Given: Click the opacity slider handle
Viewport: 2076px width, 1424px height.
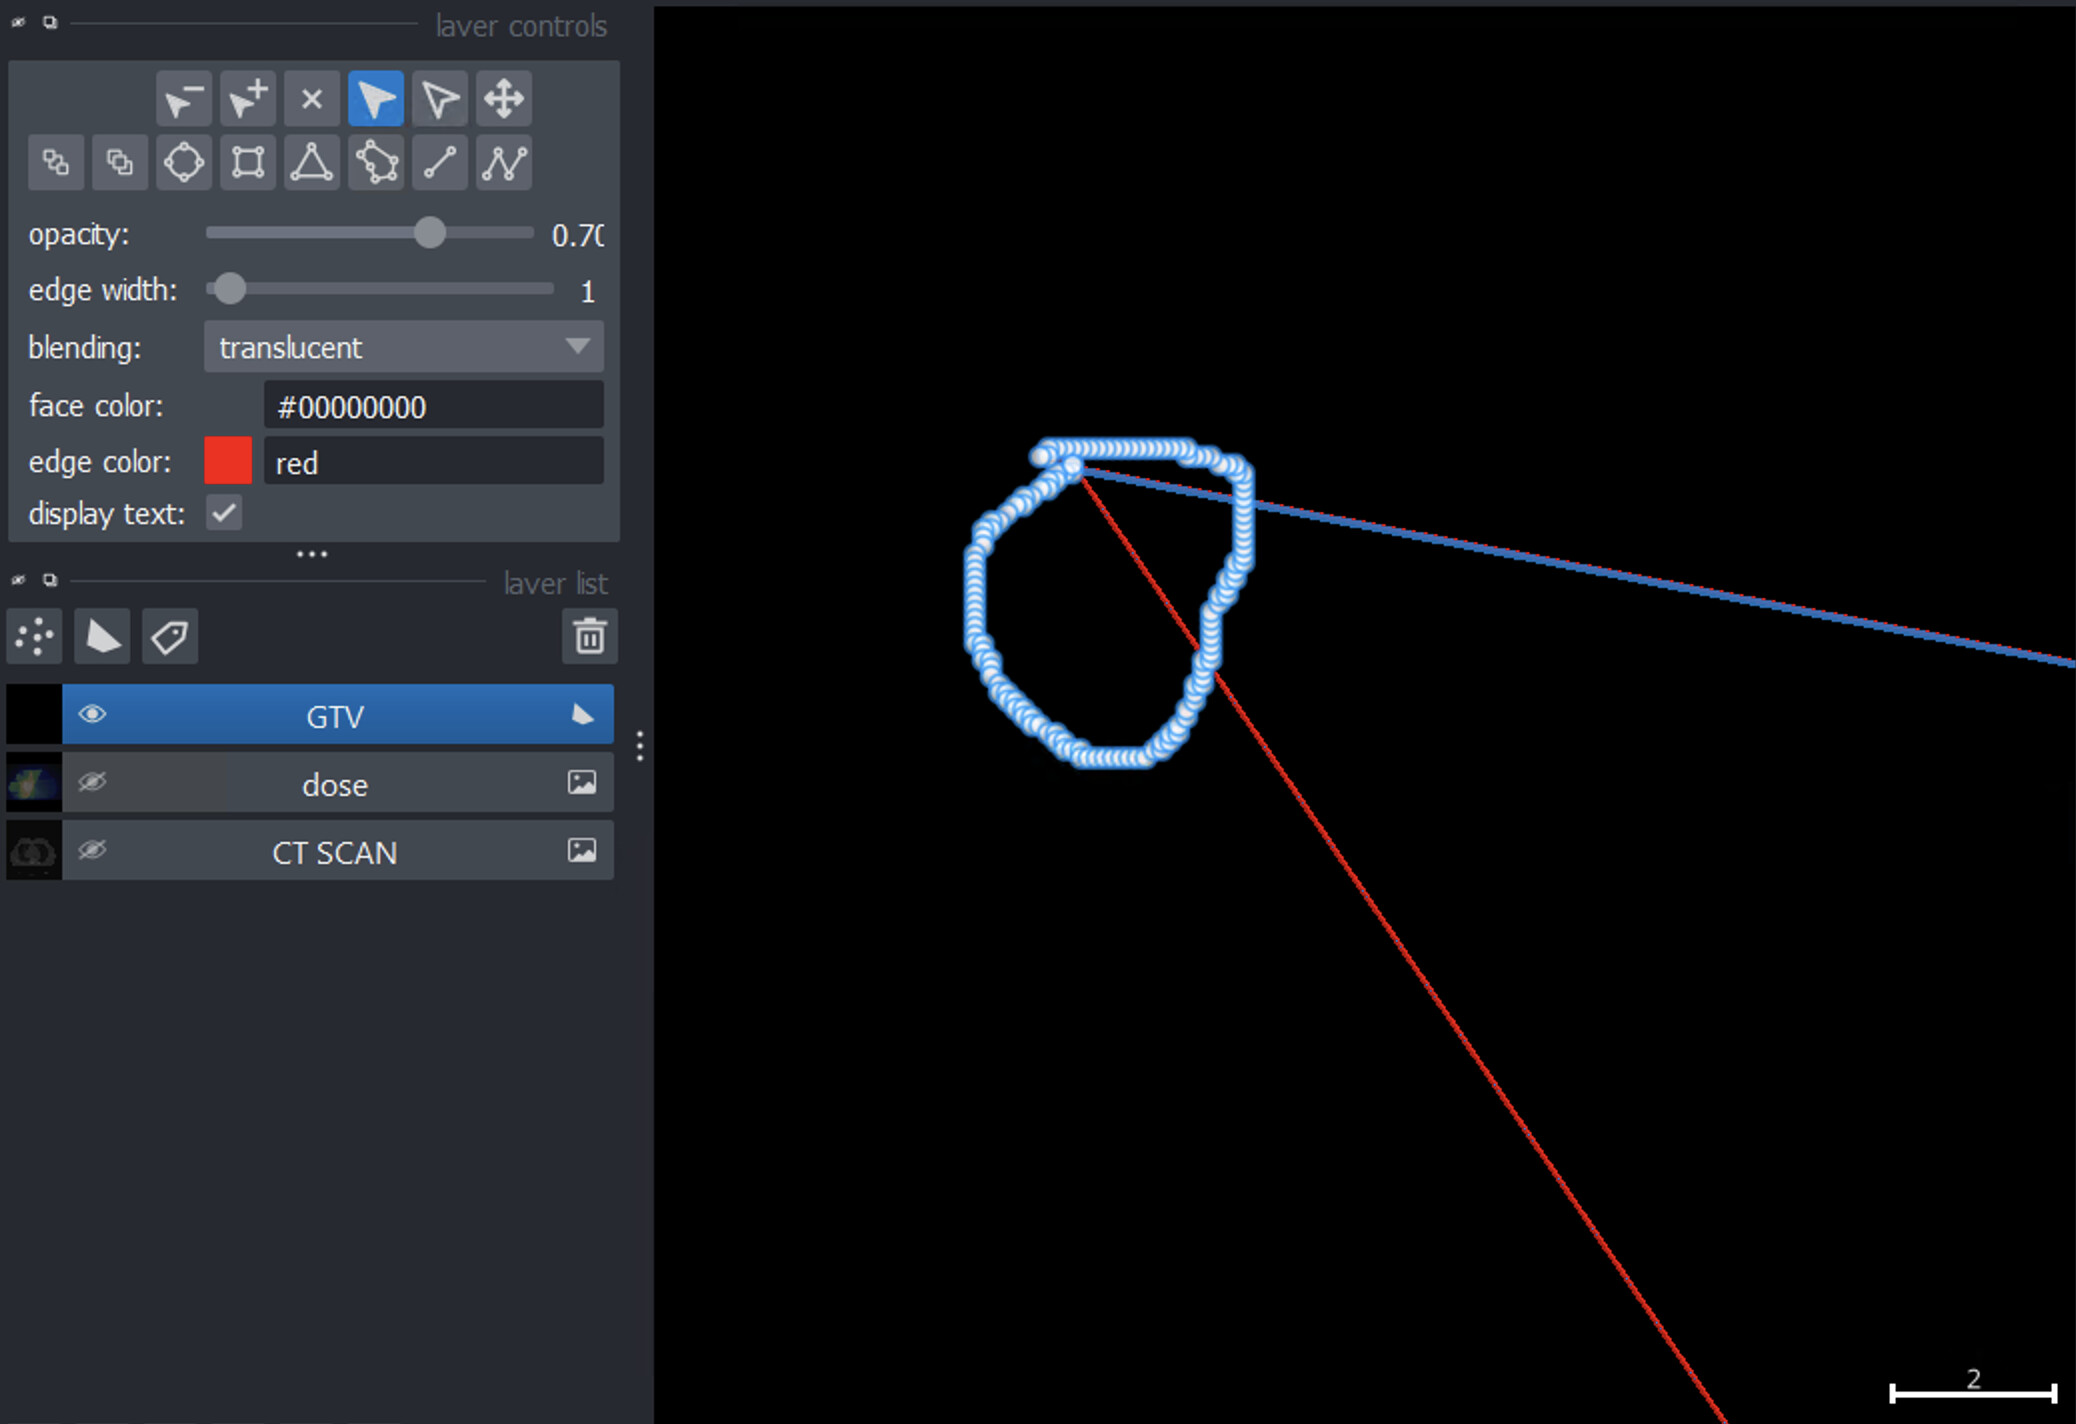Looking at the screenshot, I should click(x=430, y=233).
